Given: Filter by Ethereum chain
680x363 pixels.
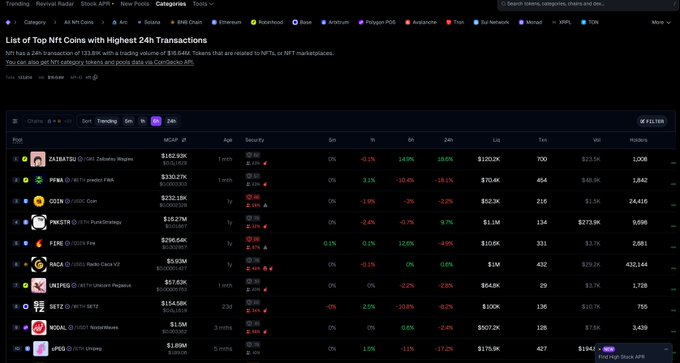Looking at the screenshot, I should (x=226, y=22).
